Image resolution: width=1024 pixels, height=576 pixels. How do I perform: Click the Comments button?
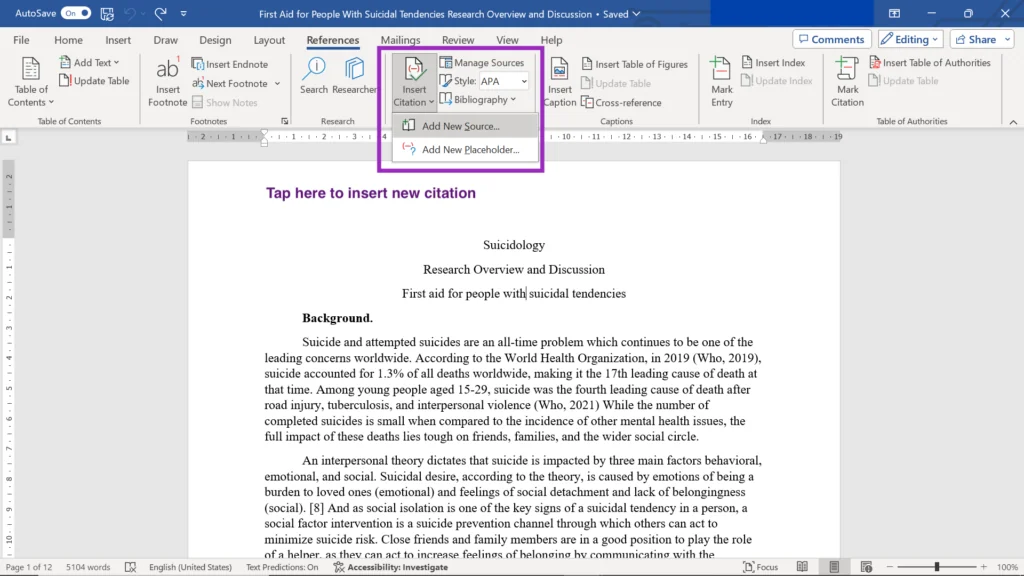pos(831,39)
